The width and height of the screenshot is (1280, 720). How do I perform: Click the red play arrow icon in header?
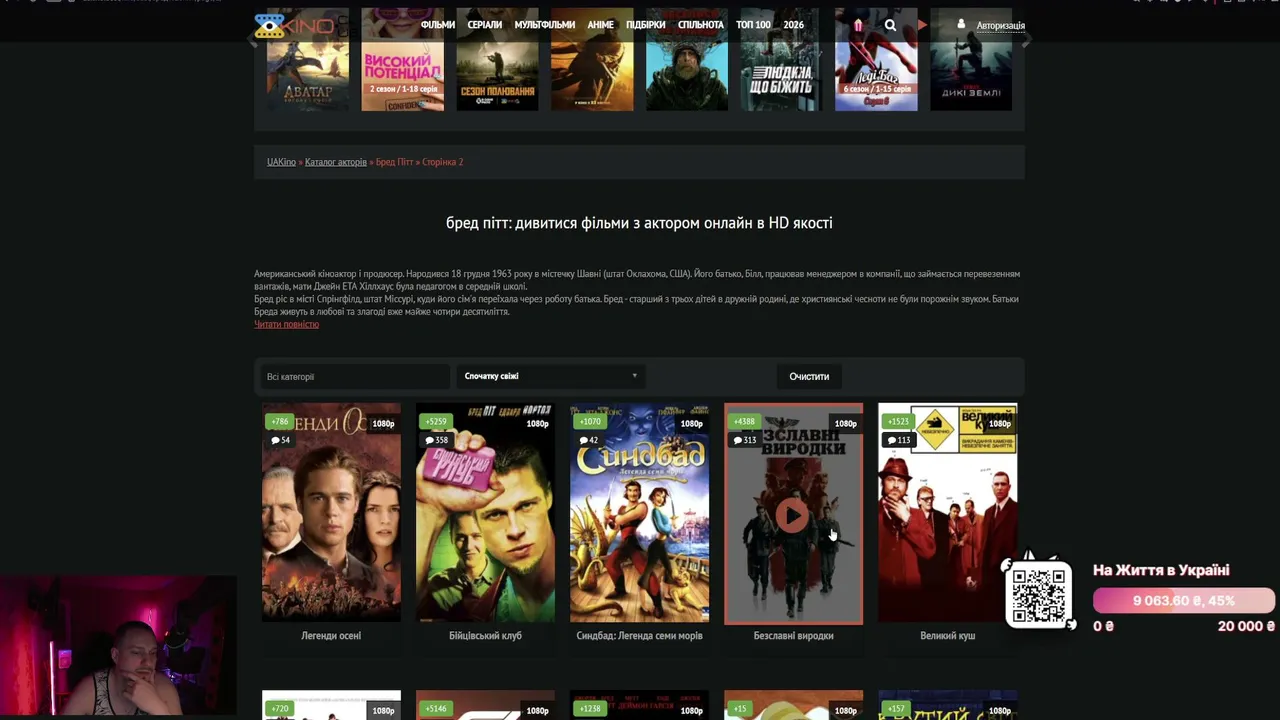point(922,25)
